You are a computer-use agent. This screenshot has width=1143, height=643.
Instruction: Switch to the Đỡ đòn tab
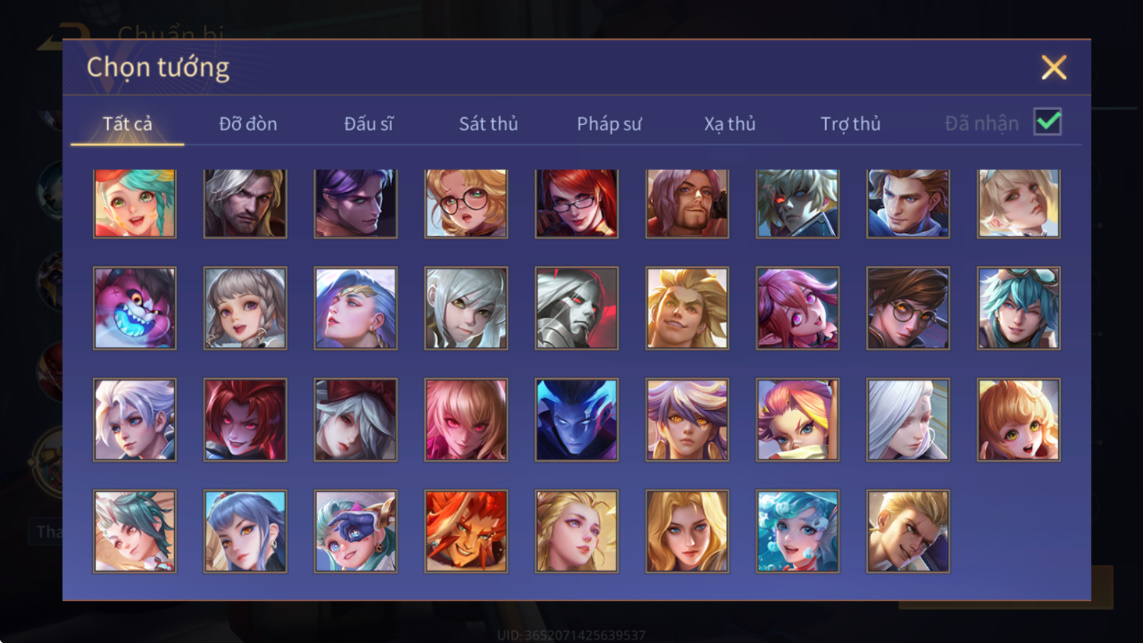point(248,124)
